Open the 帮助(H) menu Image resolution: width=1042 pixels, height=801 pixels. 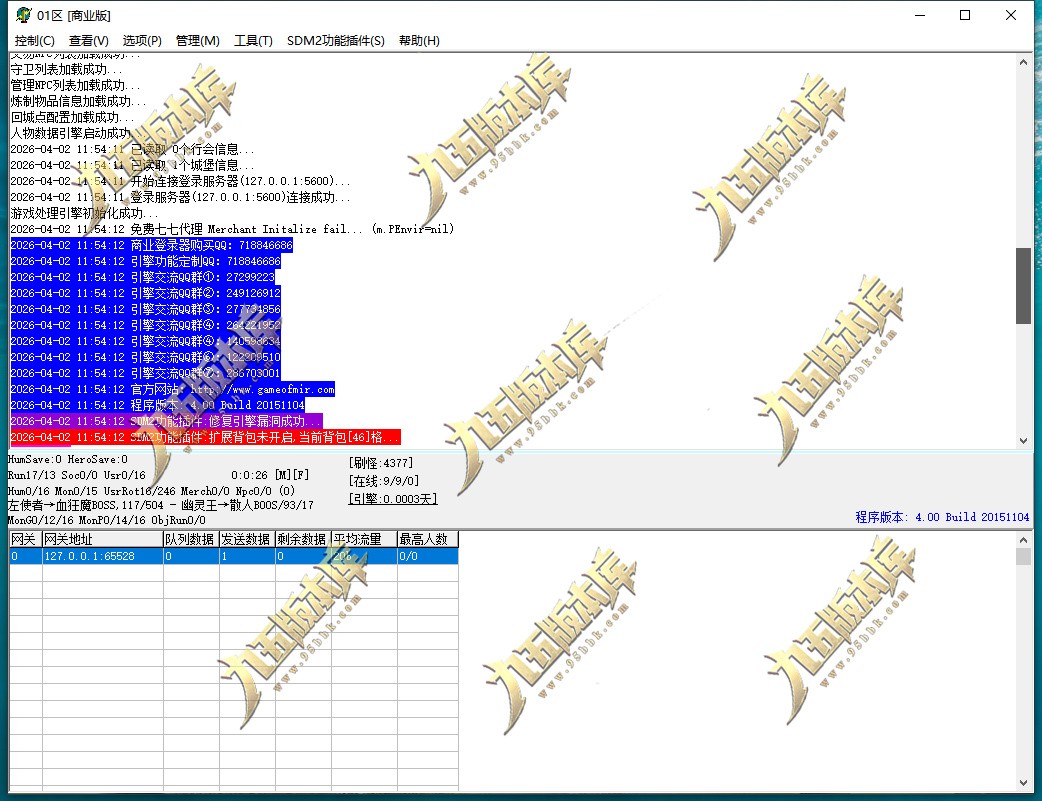(x=419, y=41)
